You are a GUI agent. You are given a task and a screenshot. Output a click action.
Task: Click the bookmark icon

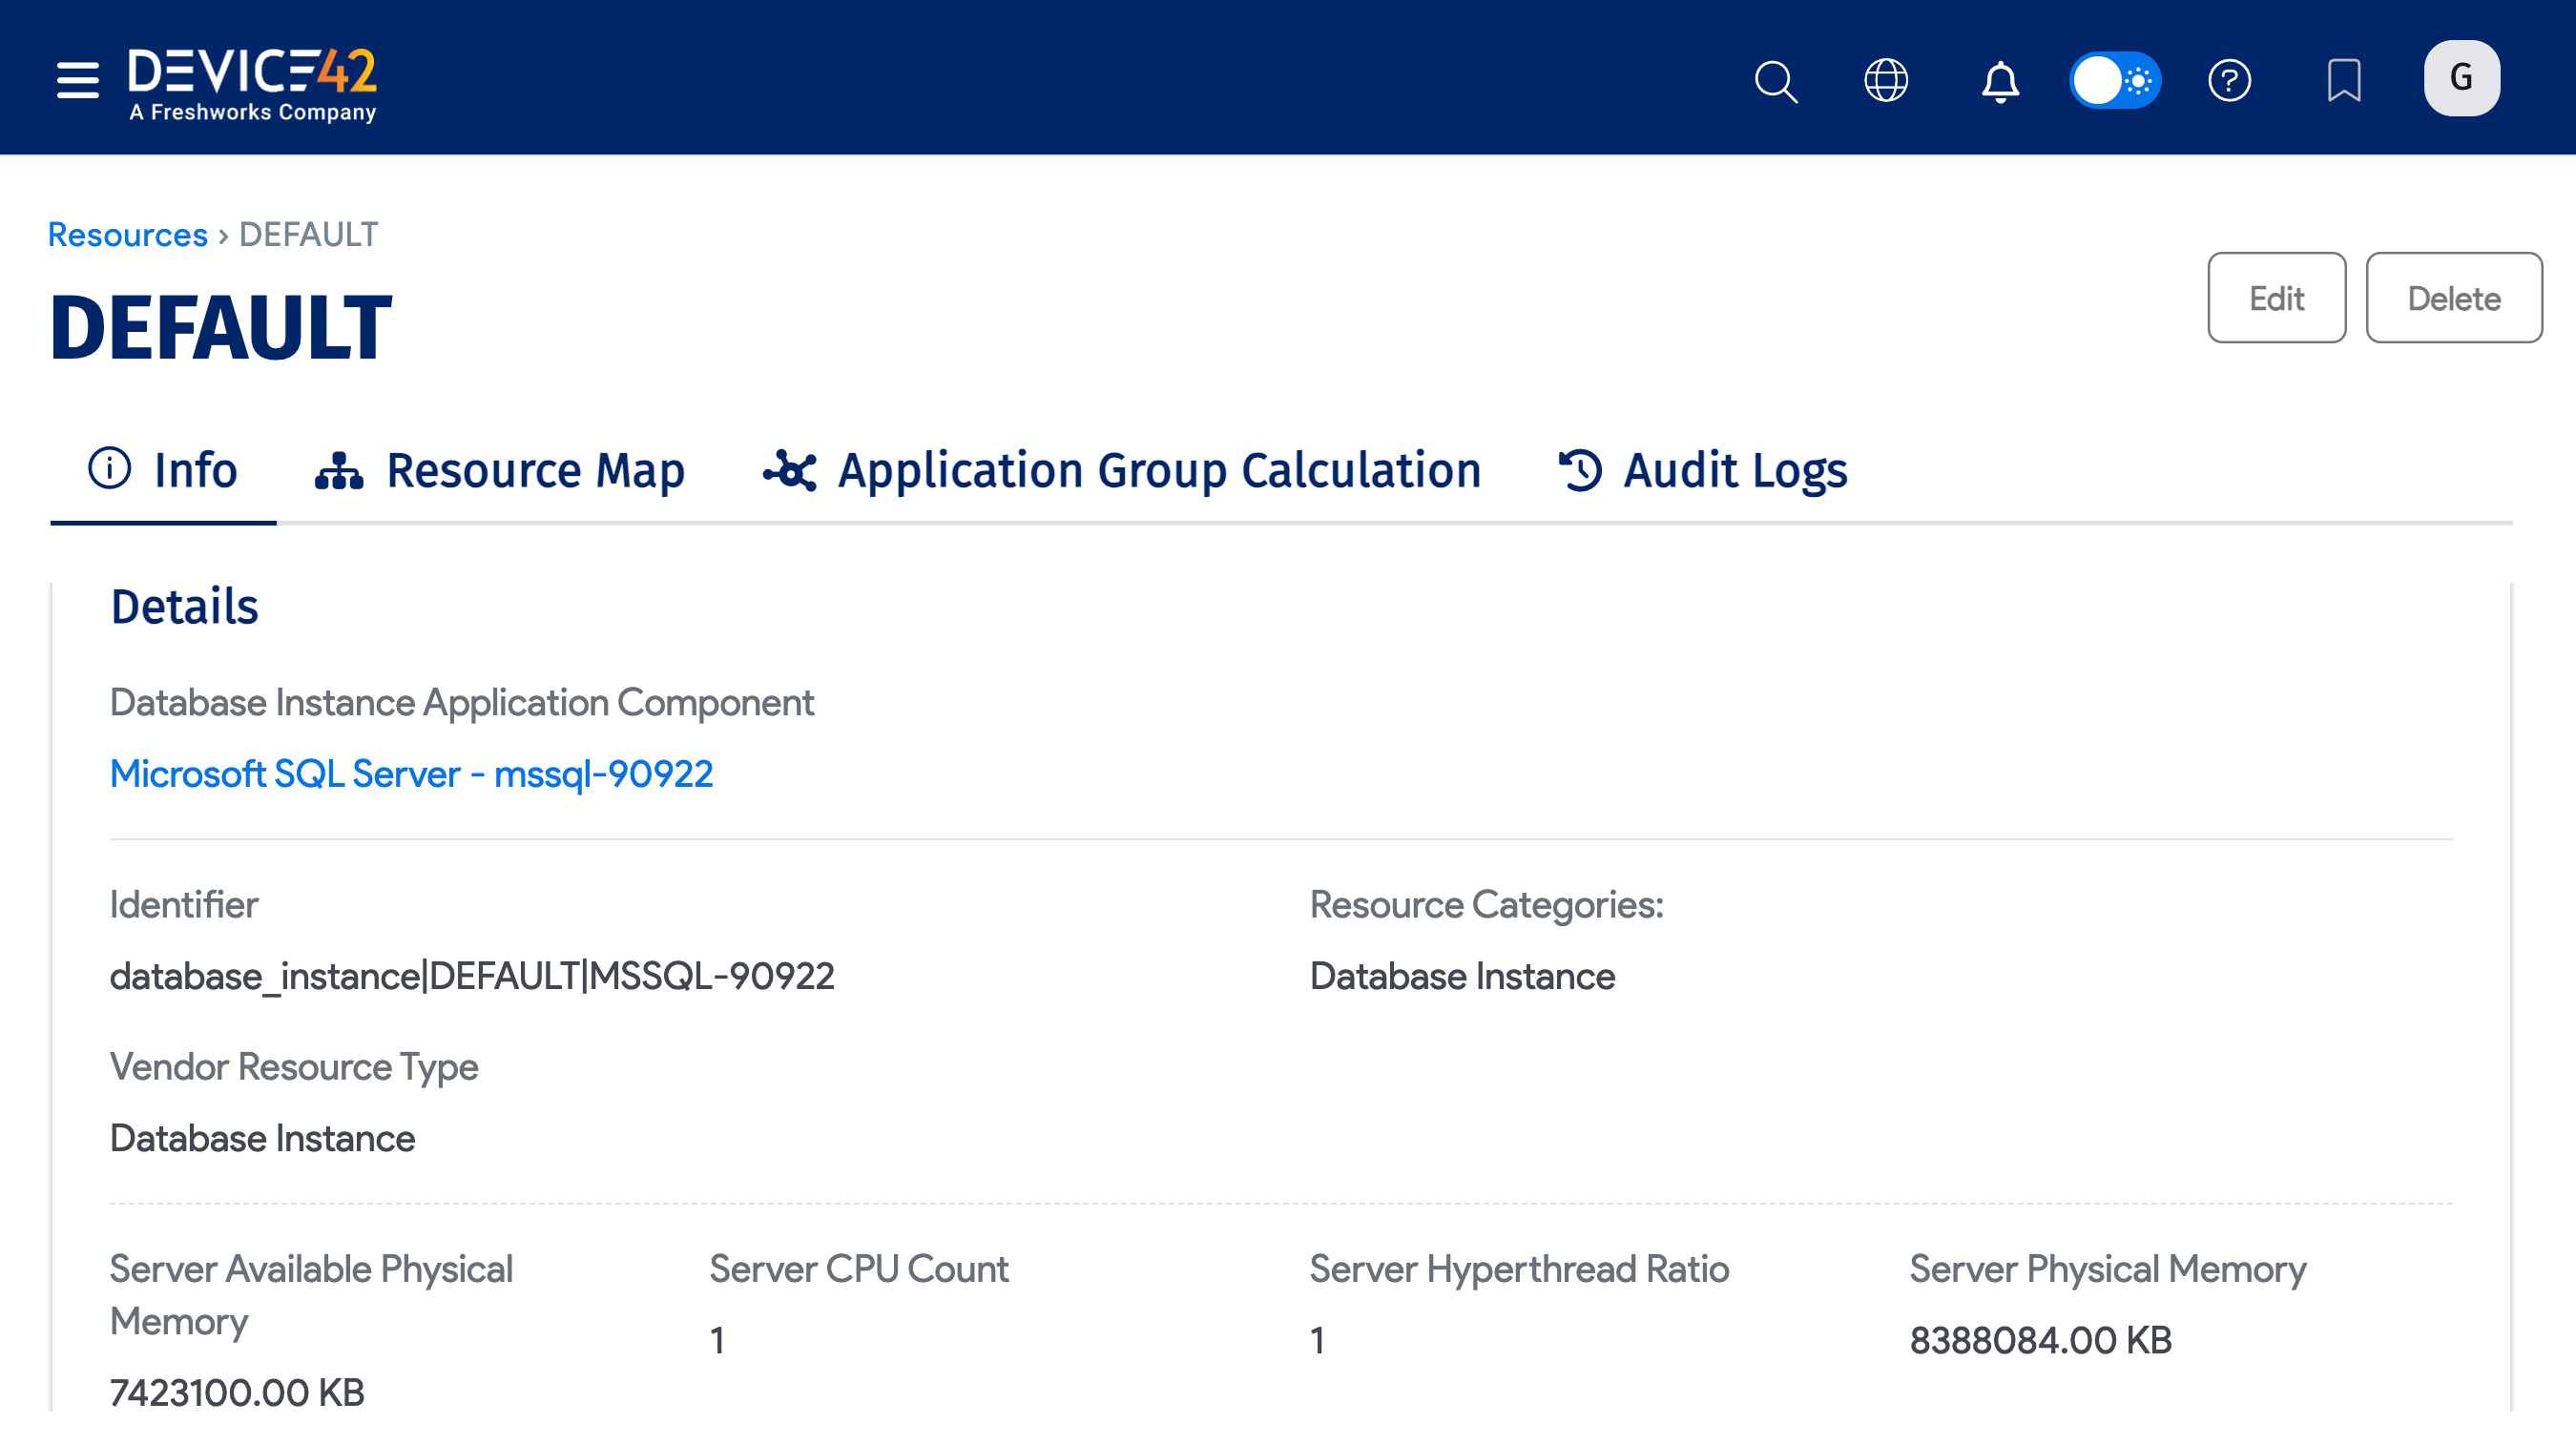pos(2344,81)
